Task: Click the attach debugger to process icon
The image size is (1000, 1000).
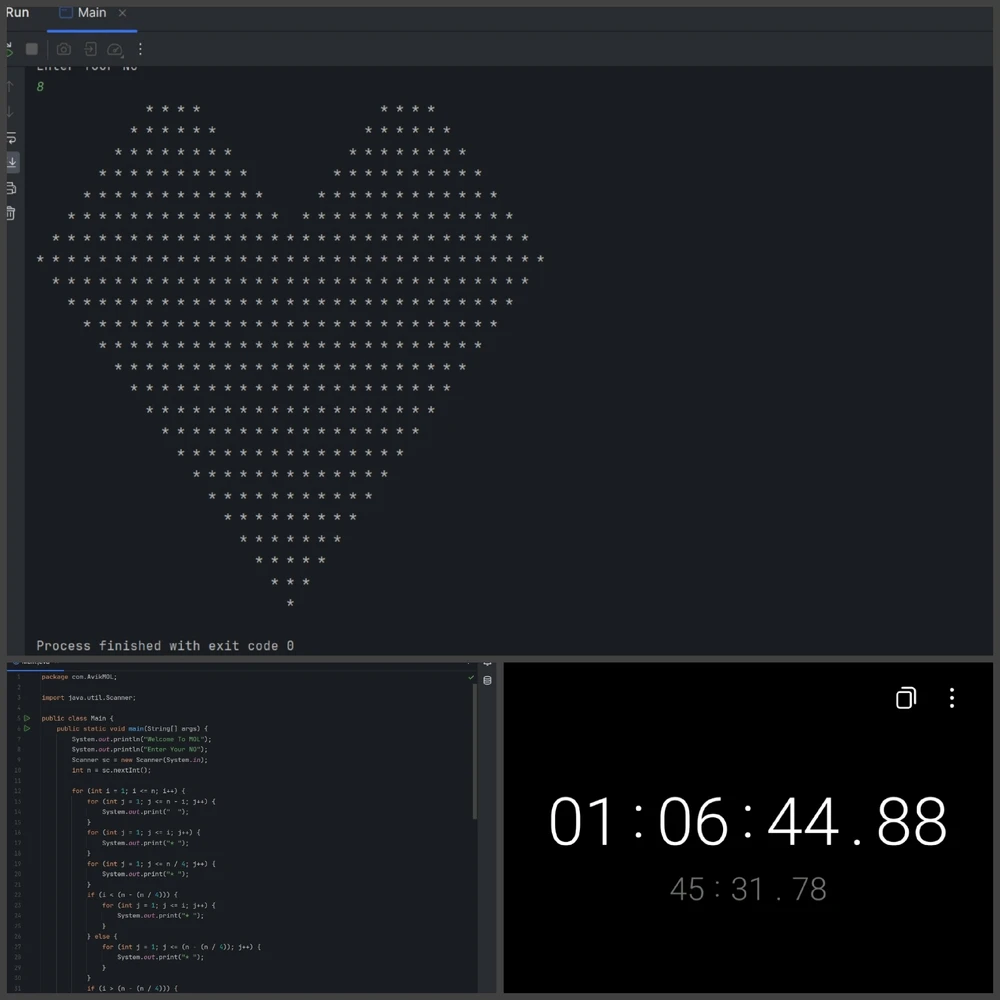Action: (90, 49)
